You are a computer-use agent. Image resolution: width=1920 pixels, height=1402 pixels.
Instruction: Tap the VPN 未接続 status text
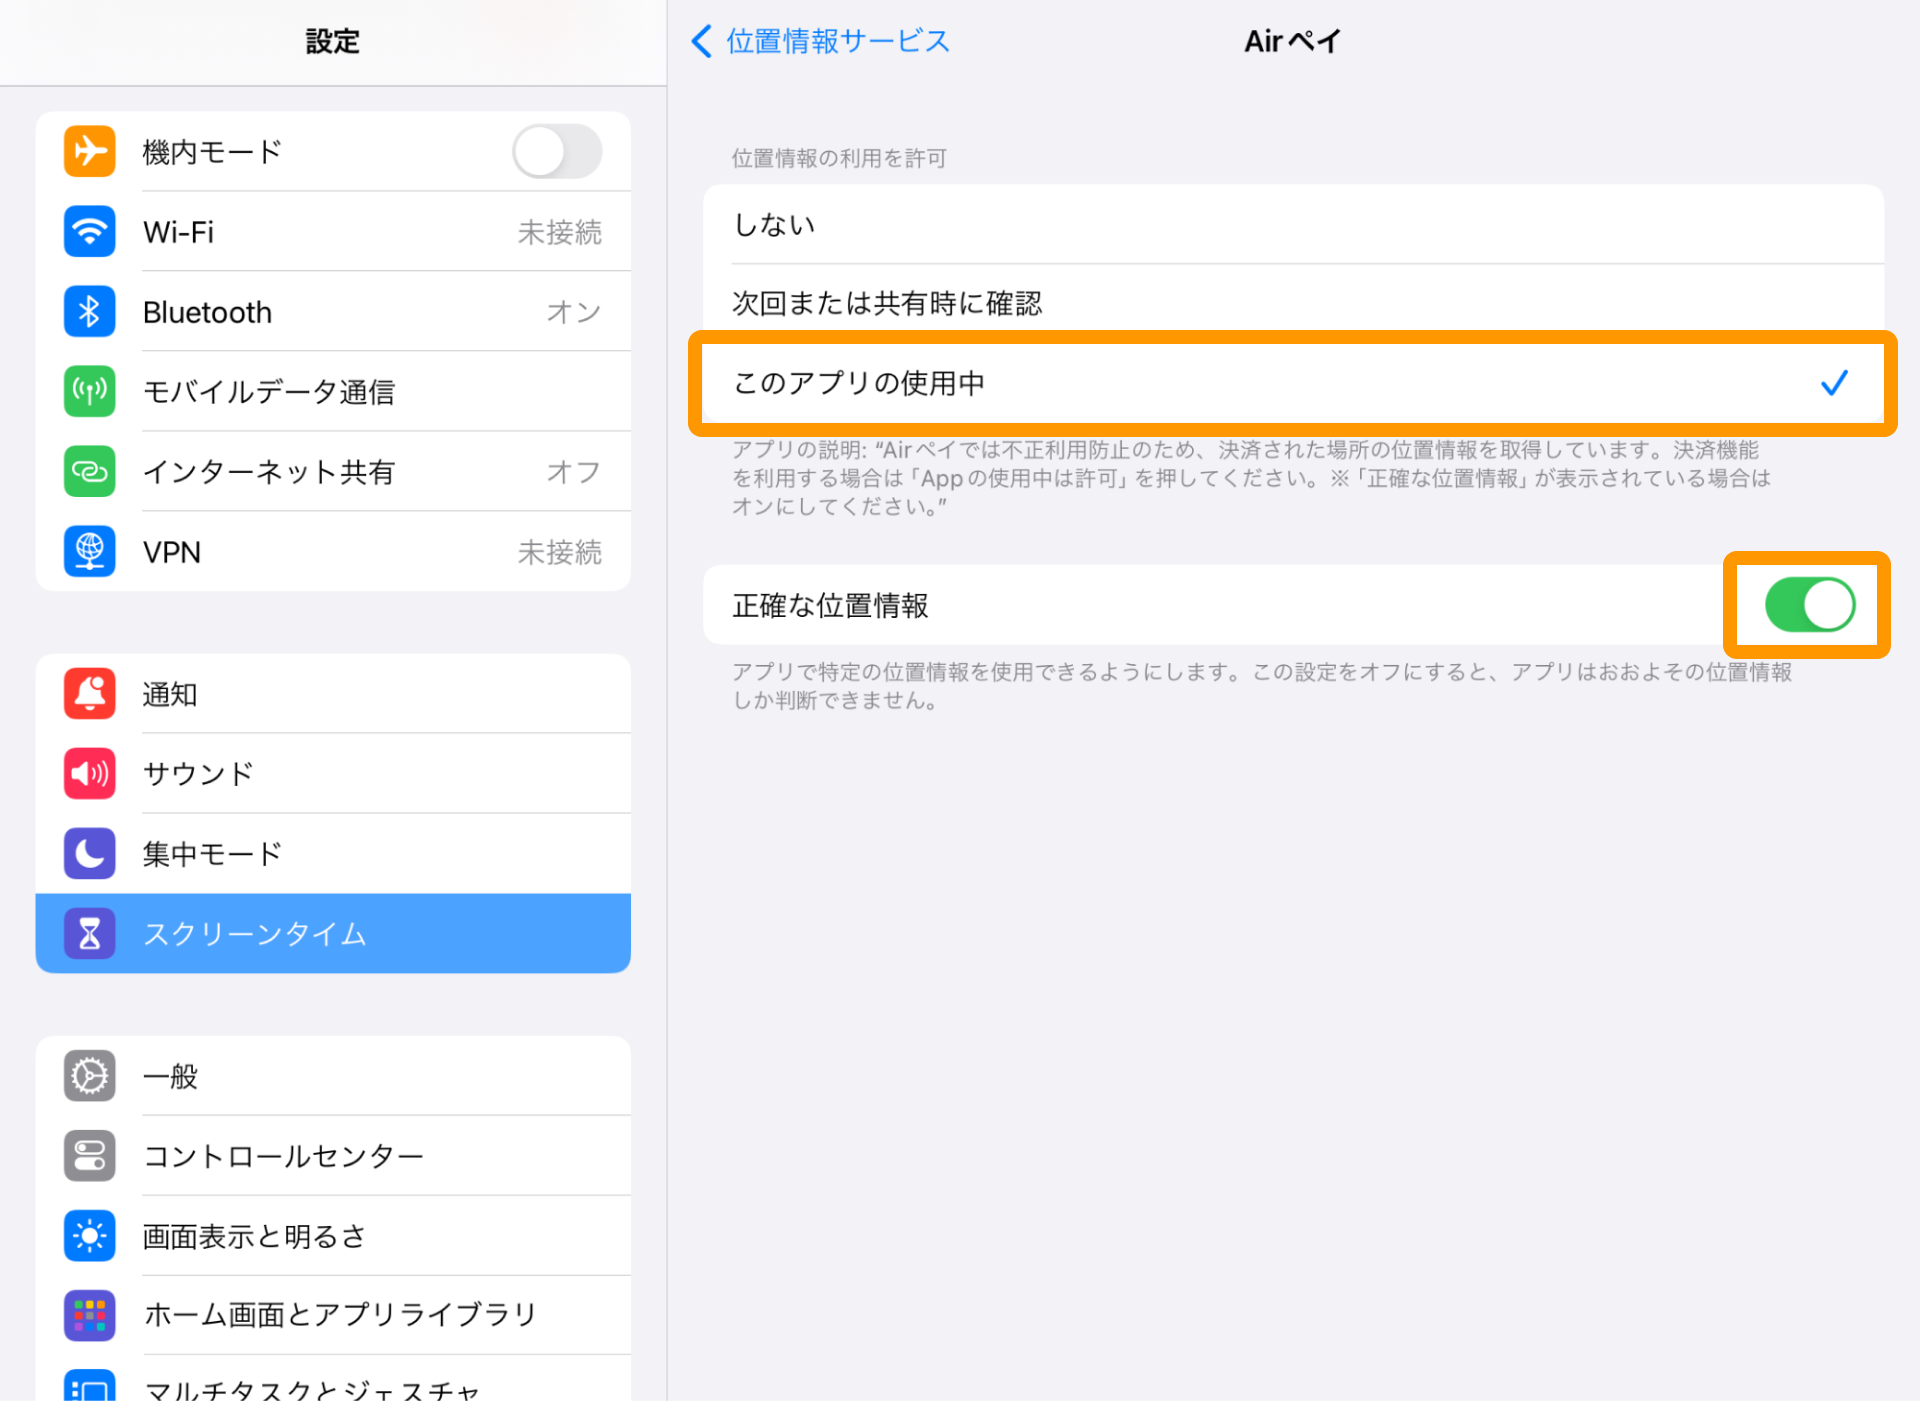tap(560, 553)
